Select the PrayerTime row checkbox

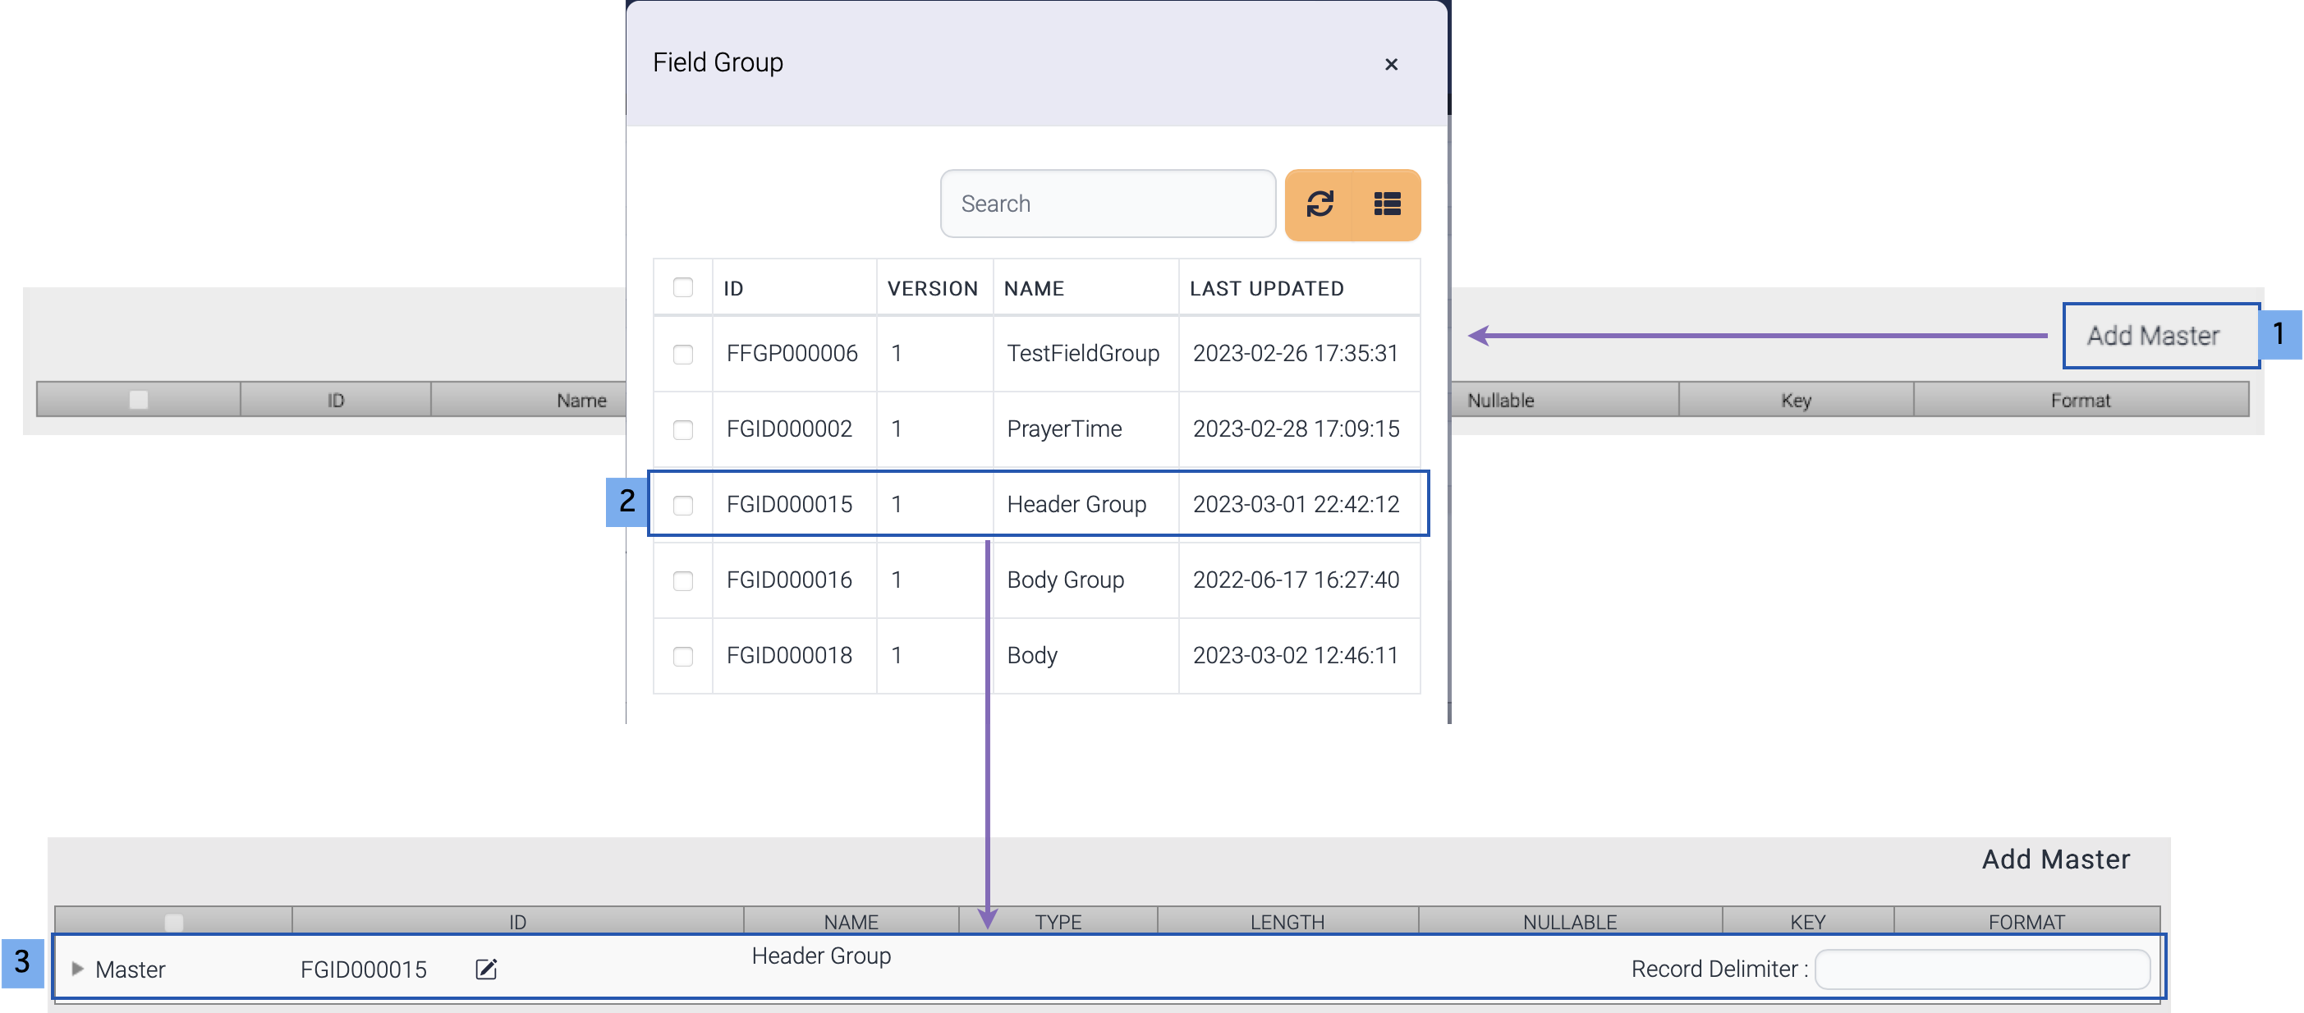pyautogui.click(x=683, y=429)
